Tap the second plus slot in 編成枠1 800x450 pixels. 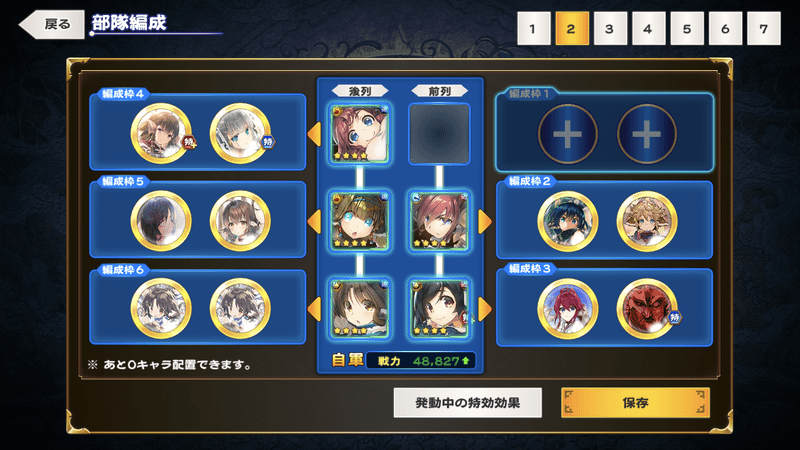pyautogui.click(x=647, y=134)
